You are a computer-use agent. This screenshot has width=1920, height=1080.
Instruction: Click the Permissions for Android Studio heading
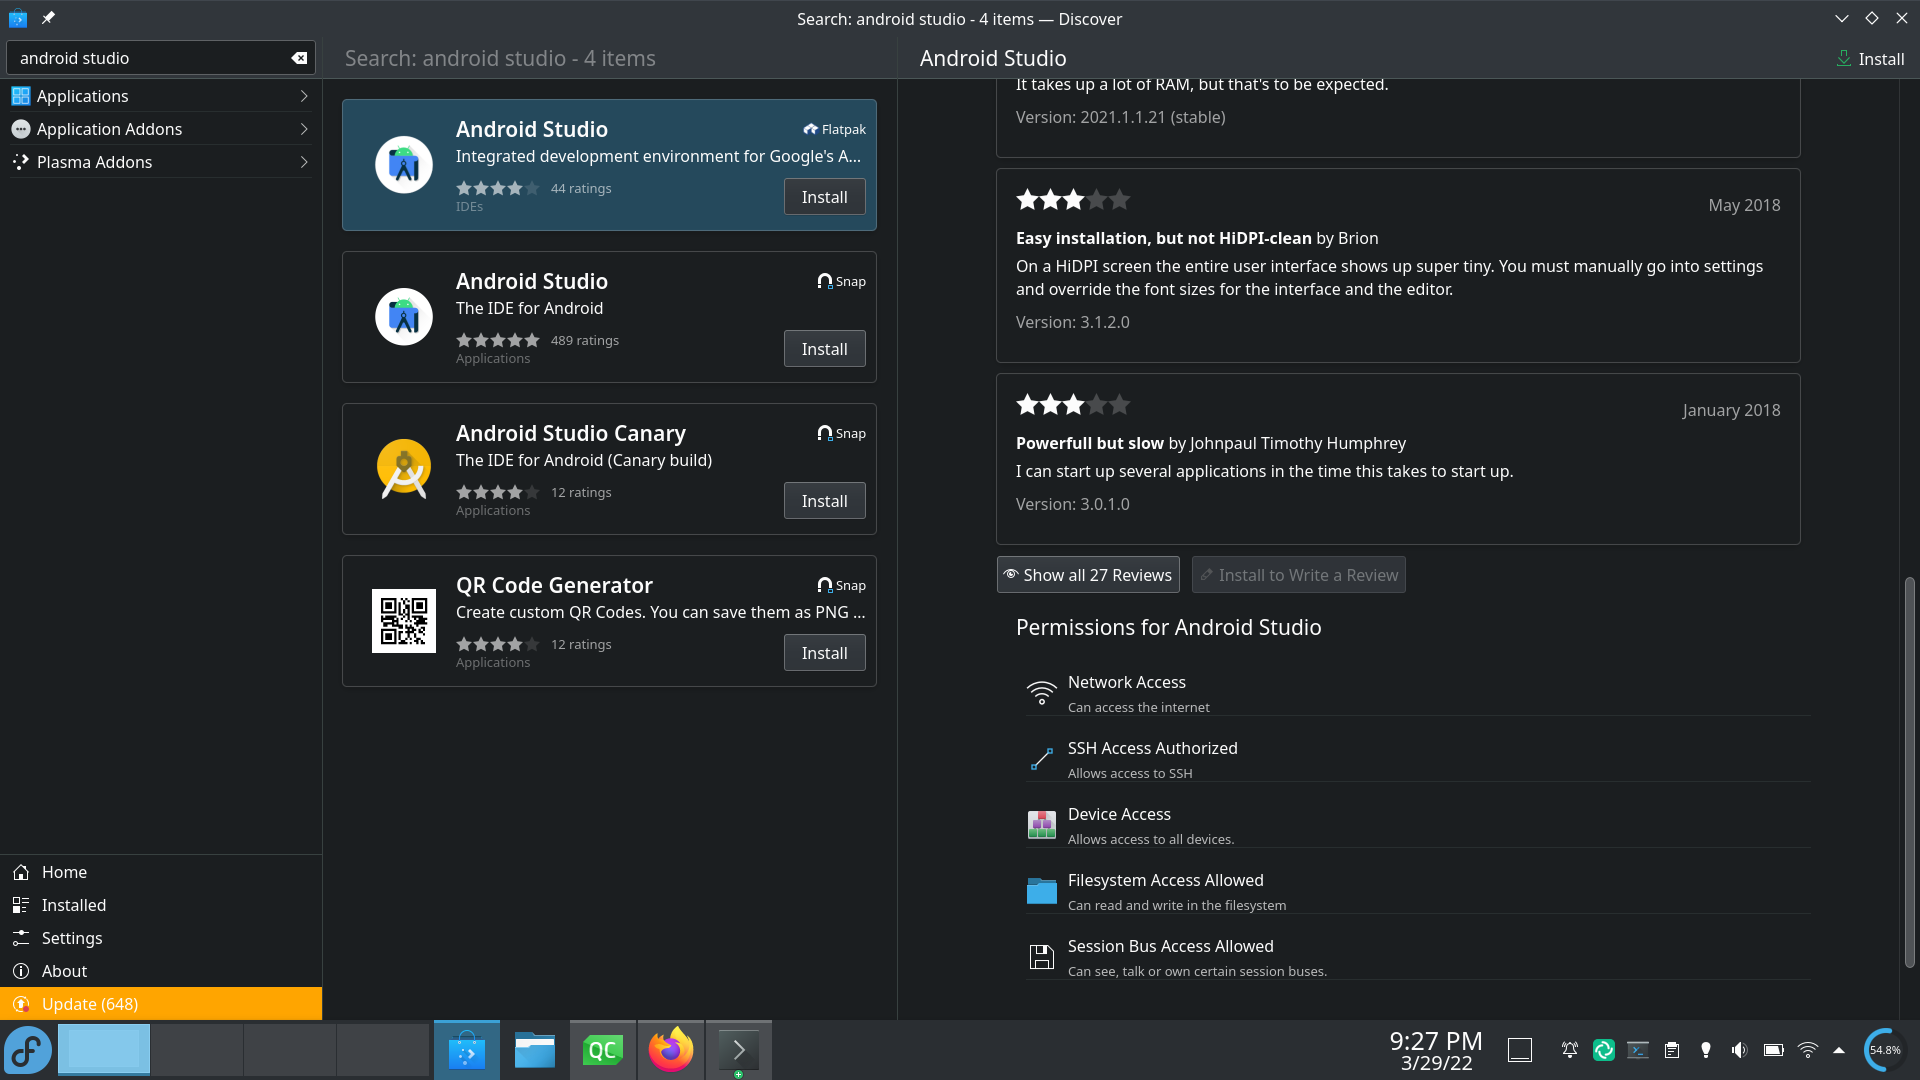click(x=1168, y=627)
